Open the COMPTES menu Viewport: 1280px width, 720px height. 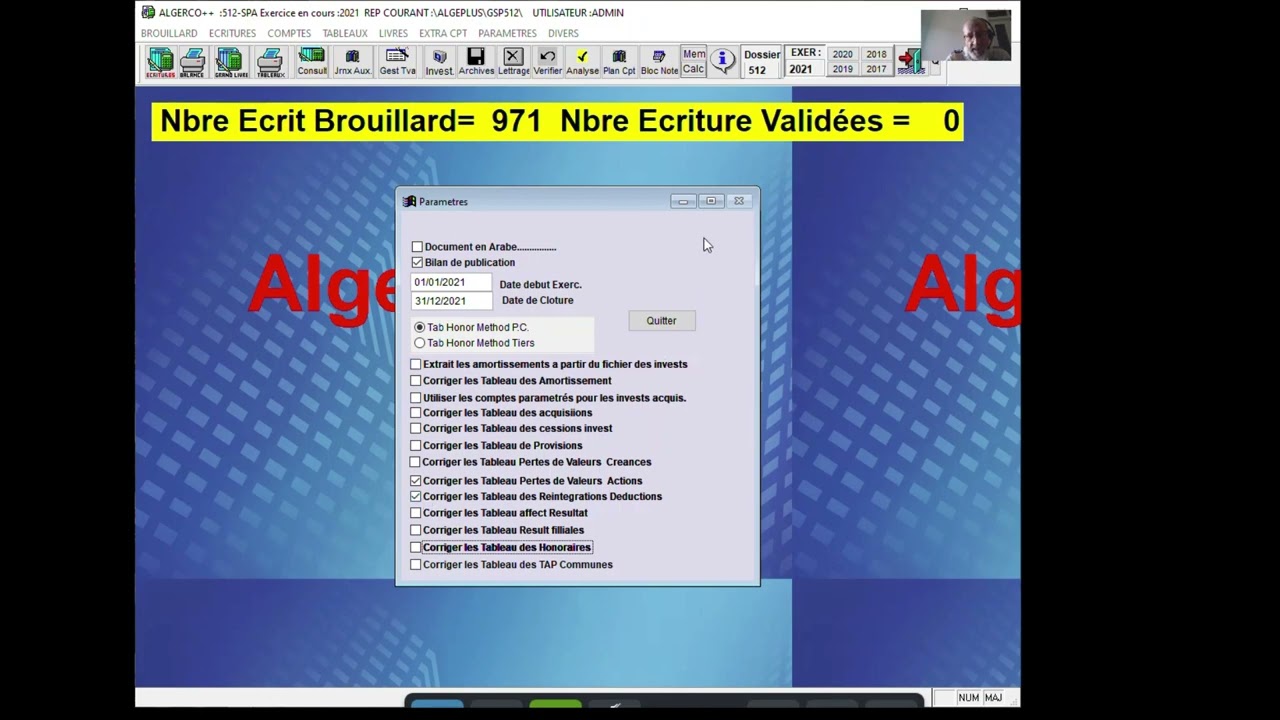[289, 33]
